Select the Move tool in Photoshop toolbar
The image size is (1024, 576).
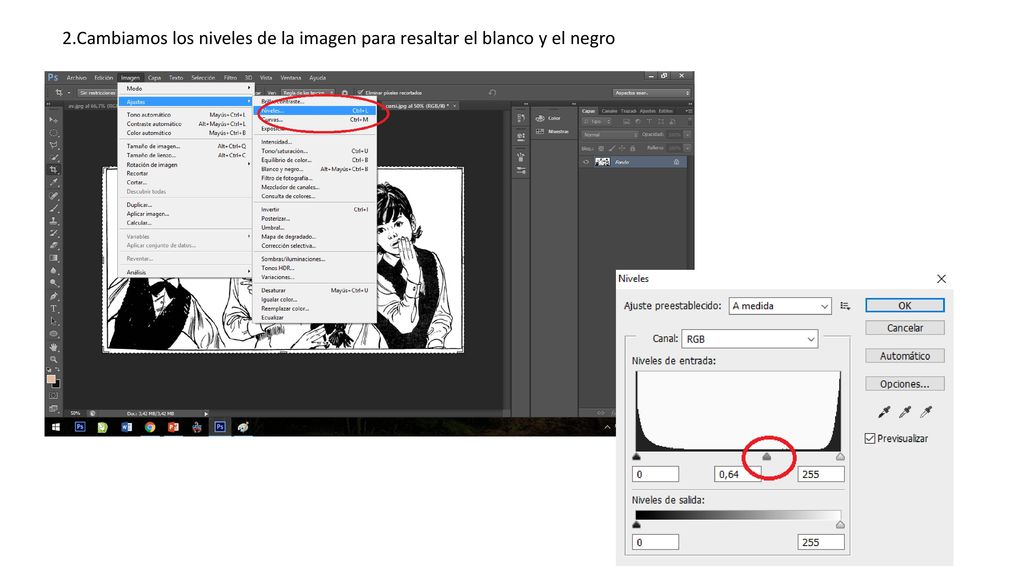(x=54, y=120)
